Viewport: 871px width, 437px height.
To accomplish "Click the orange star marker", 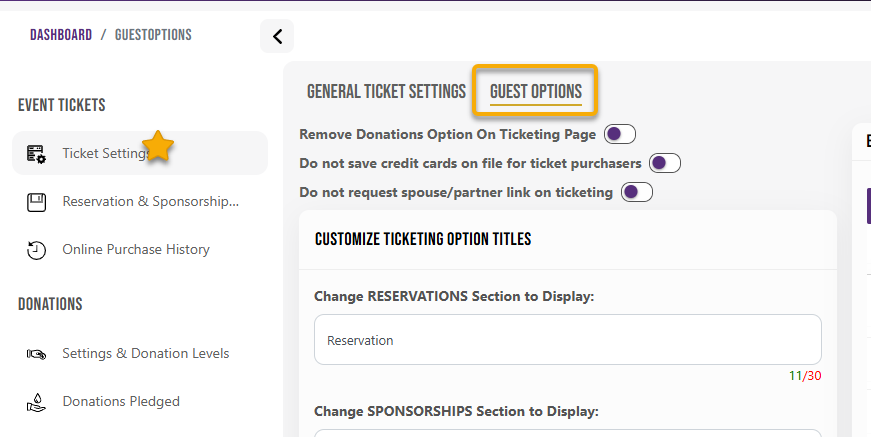I will 158,148.
